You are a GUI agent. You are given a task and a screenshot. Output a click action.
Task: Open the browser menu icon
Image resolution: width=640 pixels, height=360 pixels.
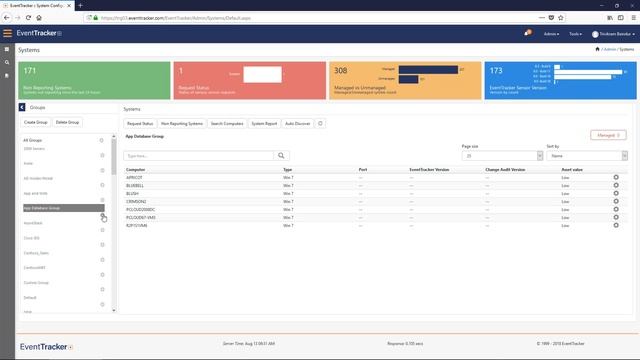633,18
